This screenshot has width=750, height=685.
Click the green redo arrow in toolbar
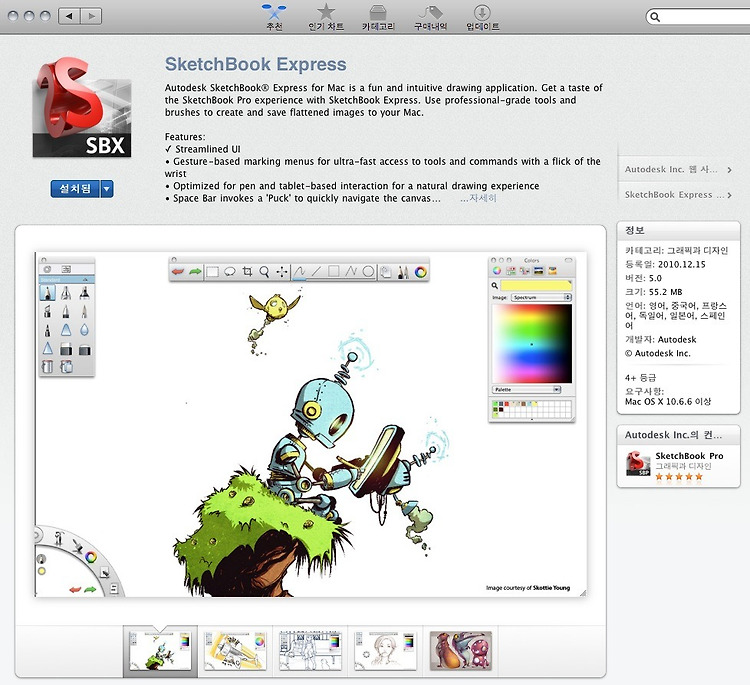tap(195, 272)
